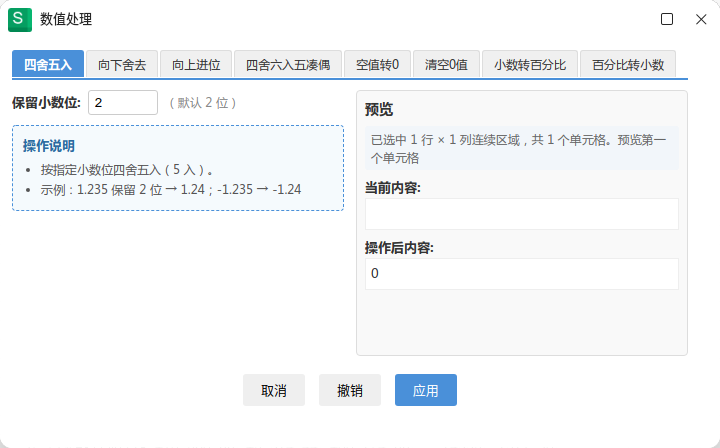The height and width of the screenshot is (448, 720).
Task: Click the （默认 2 位） hint text
Action: coord(202,102)
